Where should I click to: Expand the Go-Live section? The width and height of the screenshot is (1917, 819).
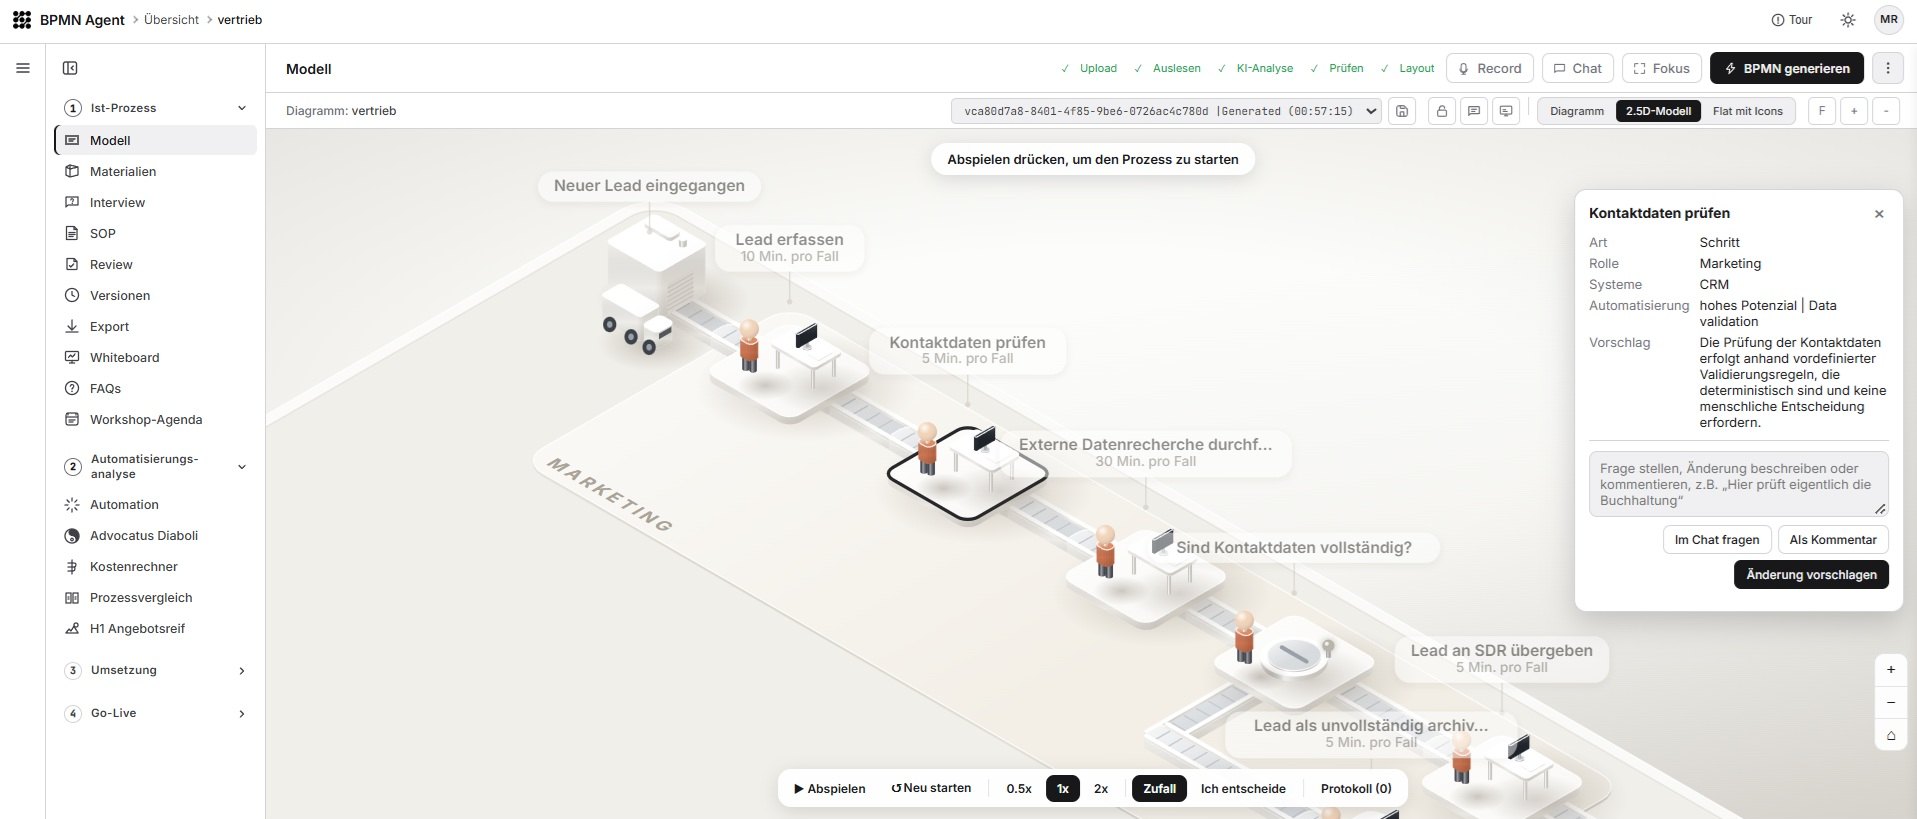pos(242,714)
